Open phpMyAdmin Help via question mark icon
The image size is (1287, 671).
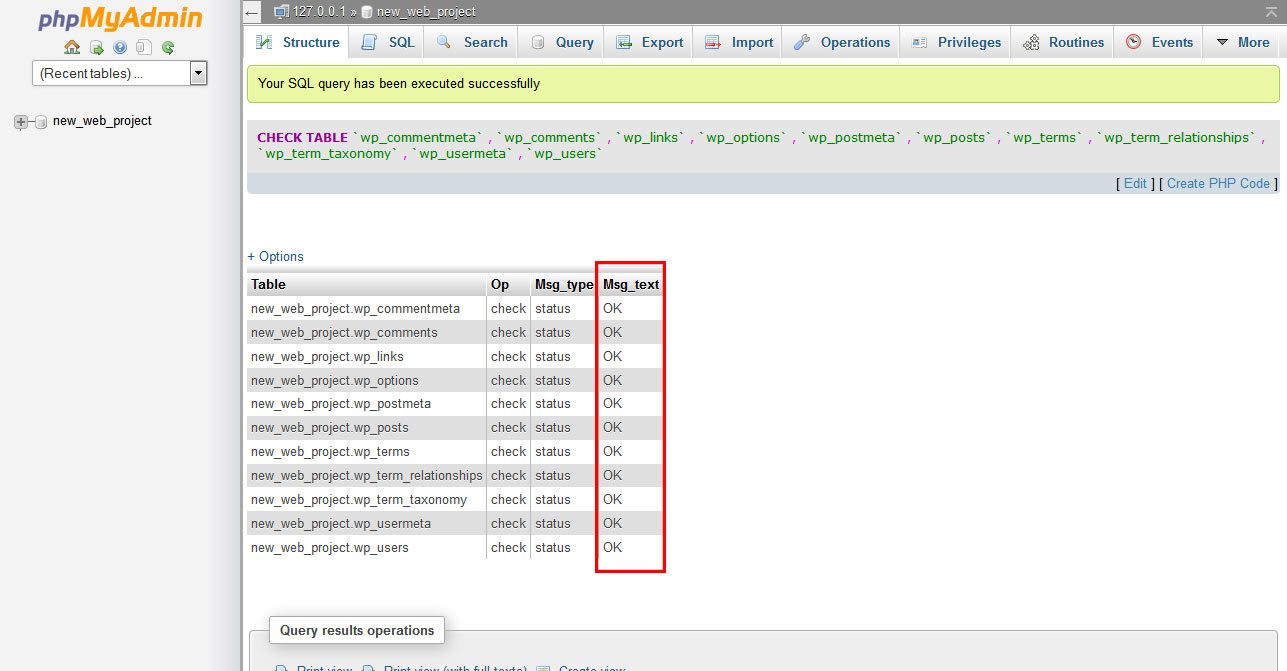click(120, 47)
